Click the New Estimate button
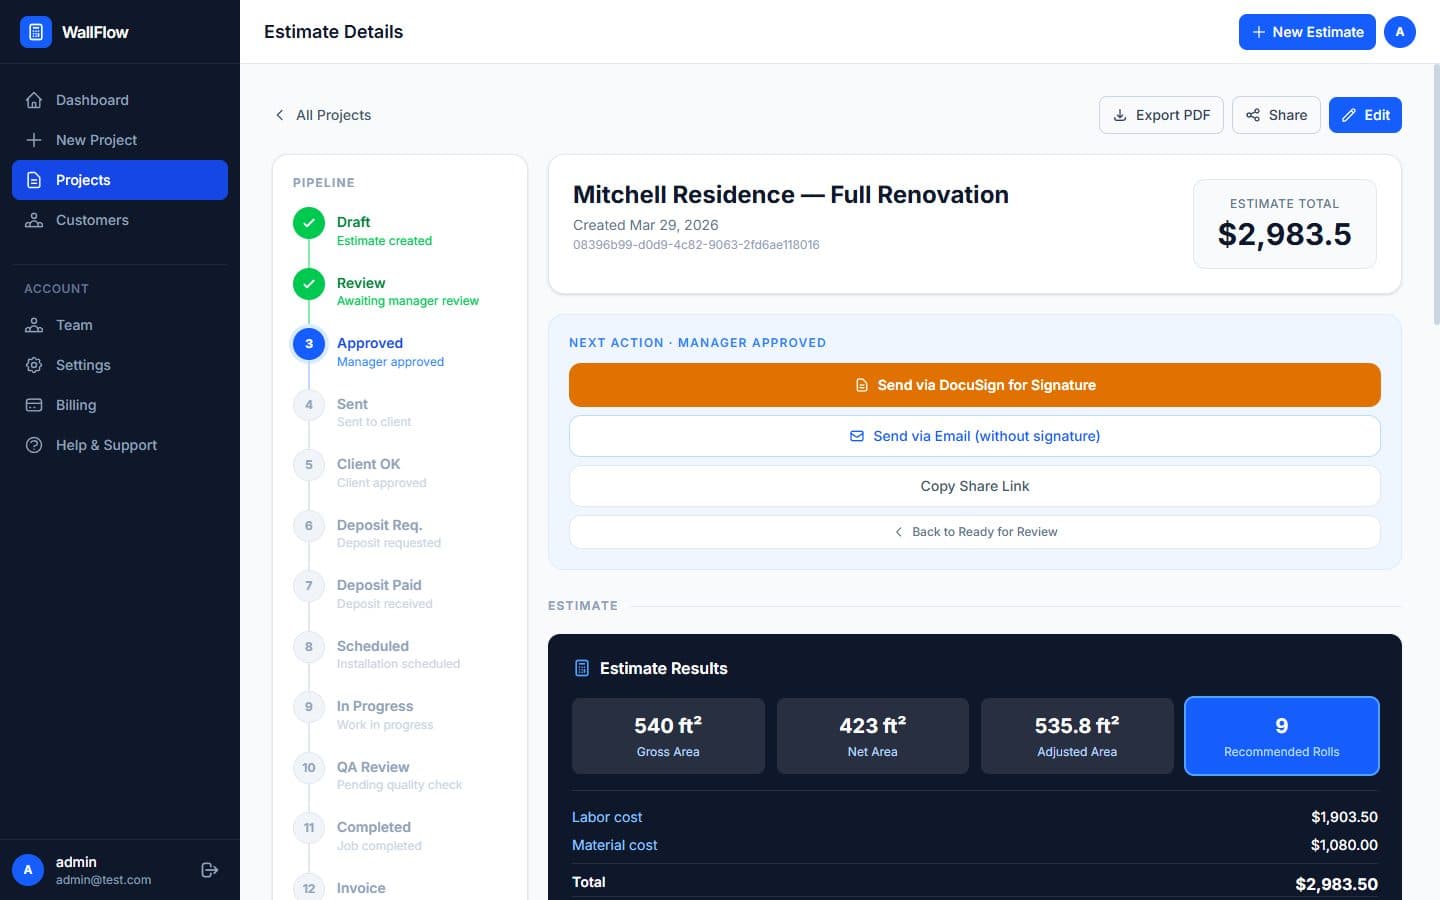The width and height of the screenshot is (1440, 900). pos(1307,32)
